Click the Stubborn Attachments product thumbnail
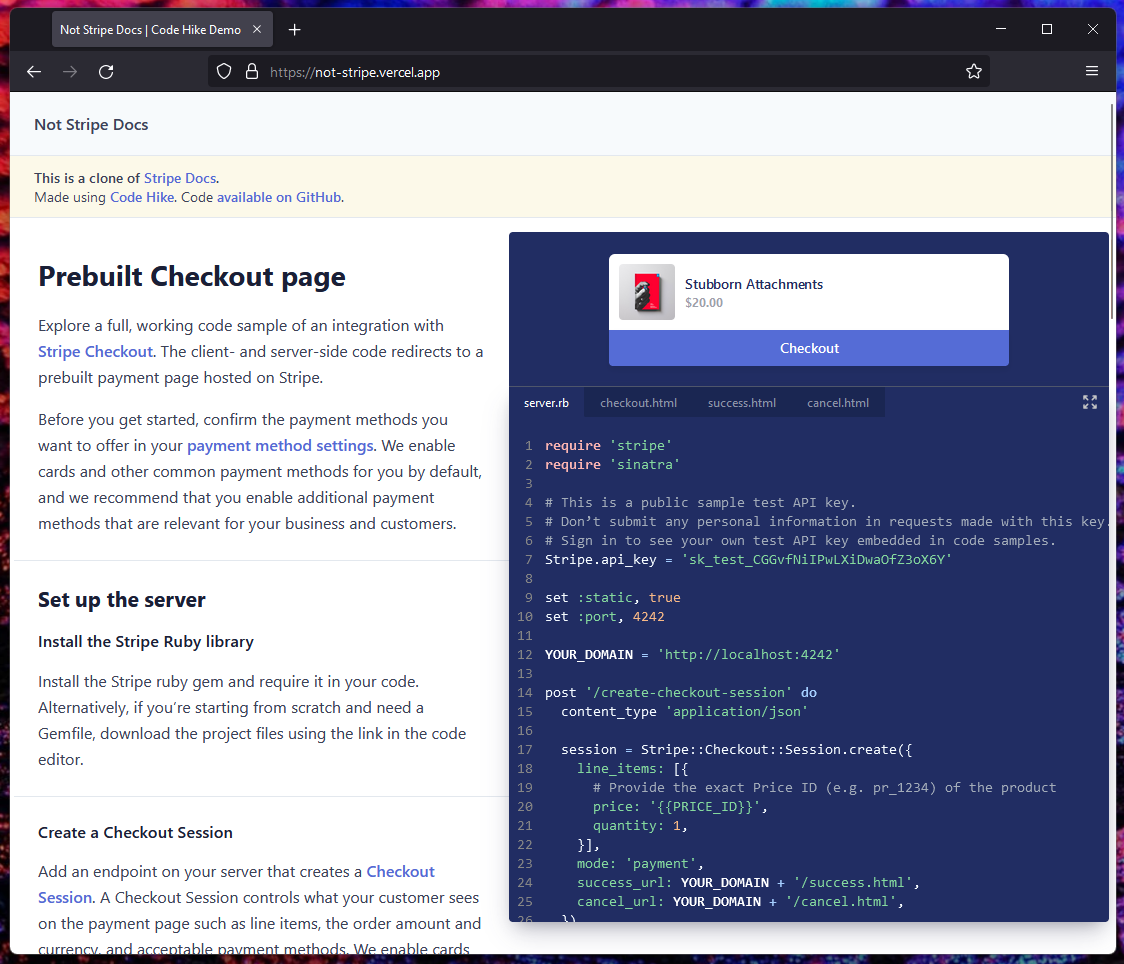The height and width of the screenshot is (964, 1124). point(646,293)
